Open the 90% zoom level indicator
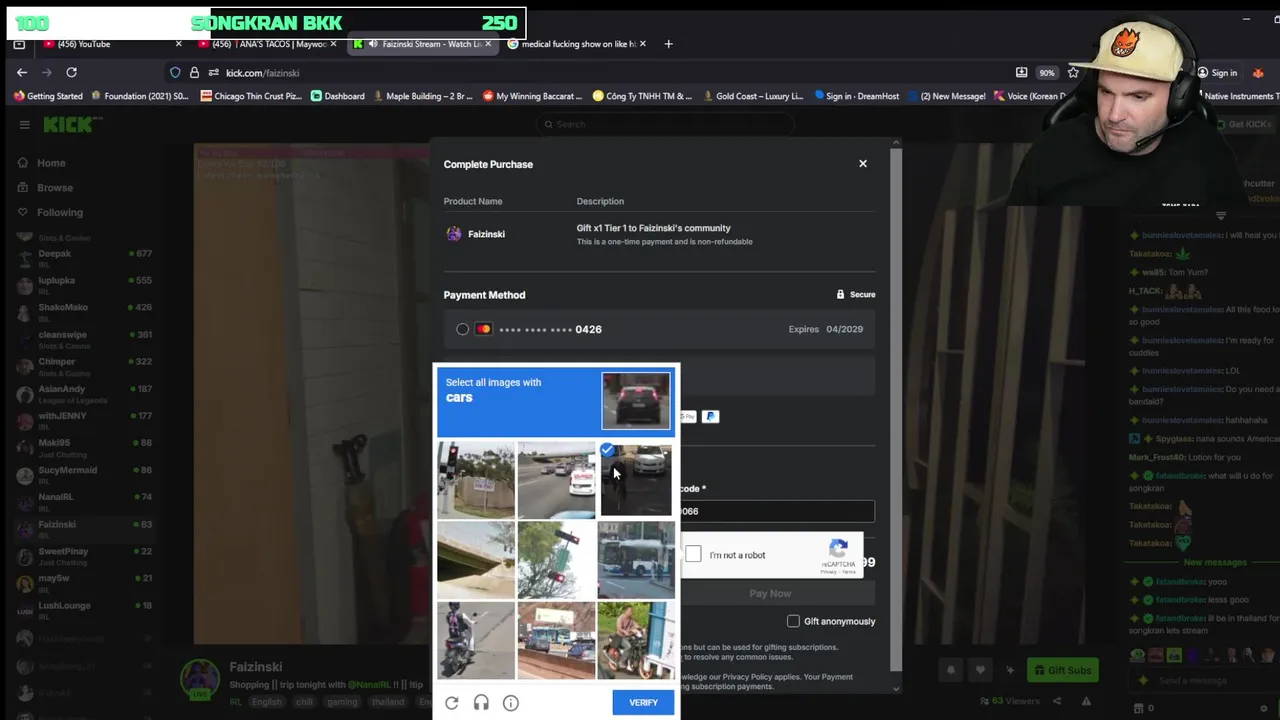 pos(1046,73)
